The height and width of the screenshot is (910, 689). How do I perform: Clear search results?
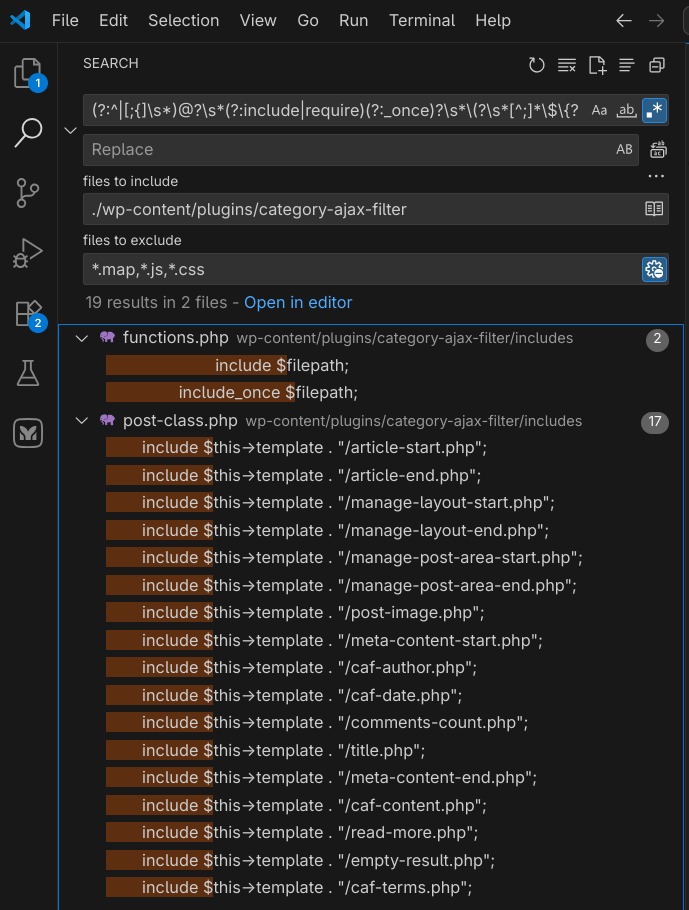[567, 64]
